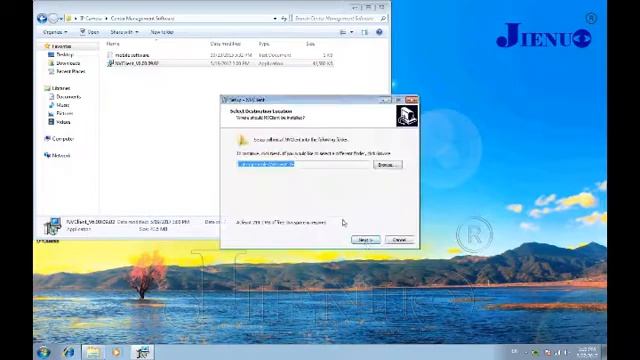Sort files by Type column header
The height and width of the screenshot is (360, 640).
click(x=264, y=44)
